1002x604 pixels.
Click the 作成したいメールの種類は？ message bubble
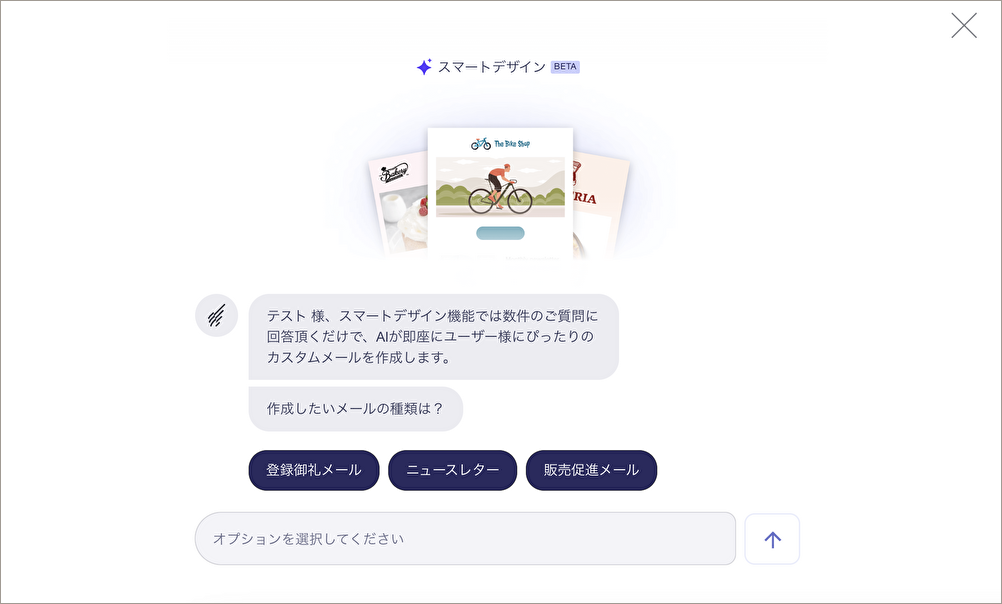click(356, 409)
